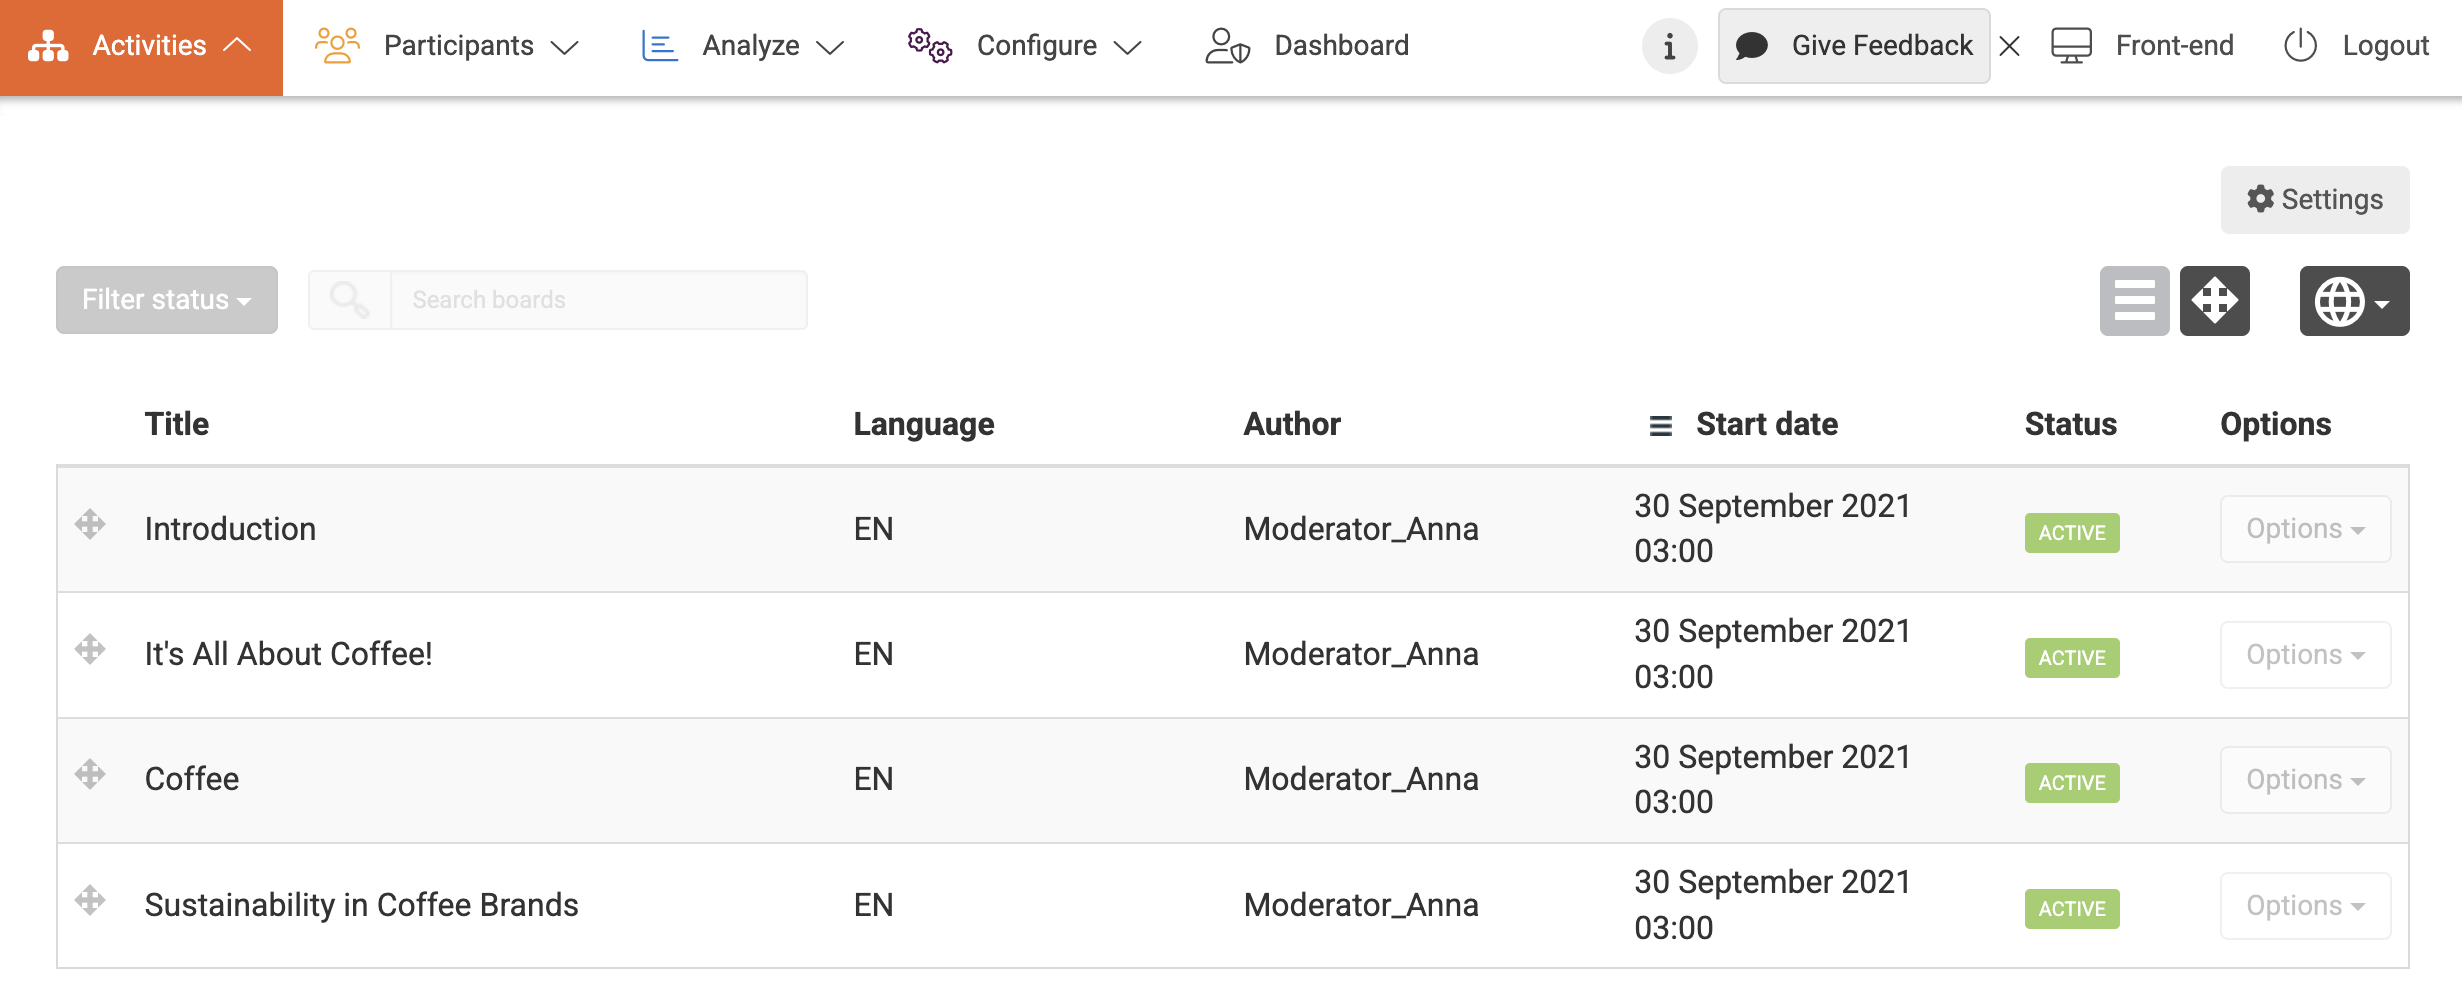Click the Start date sort icon

coord(1660,426)
